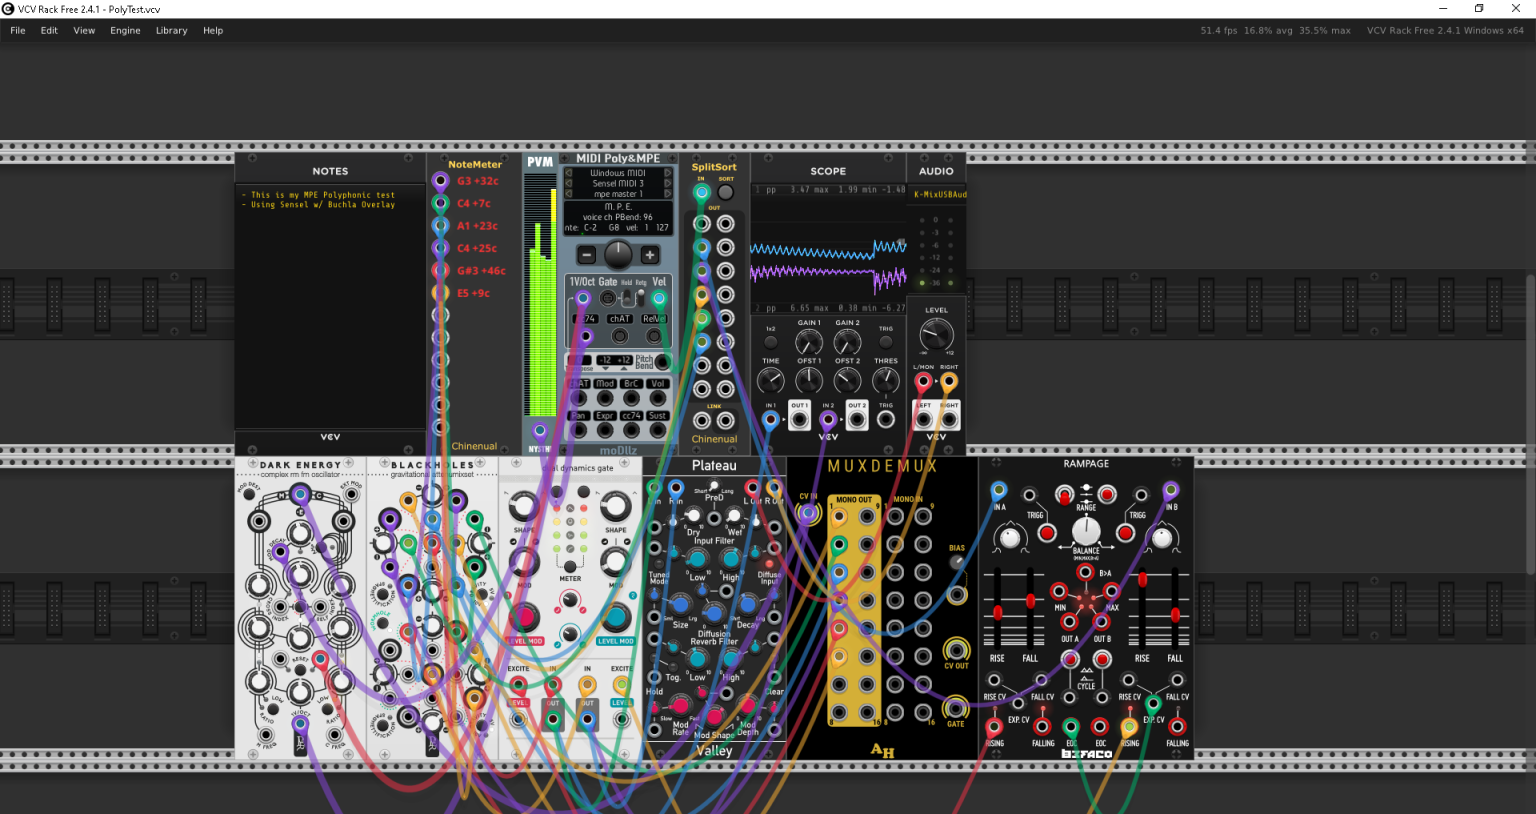This screenshot has height=814, width=1536.
Task: Toggle the Rampage RANGE switch for channel A
Action: (x=1064, y=494)
